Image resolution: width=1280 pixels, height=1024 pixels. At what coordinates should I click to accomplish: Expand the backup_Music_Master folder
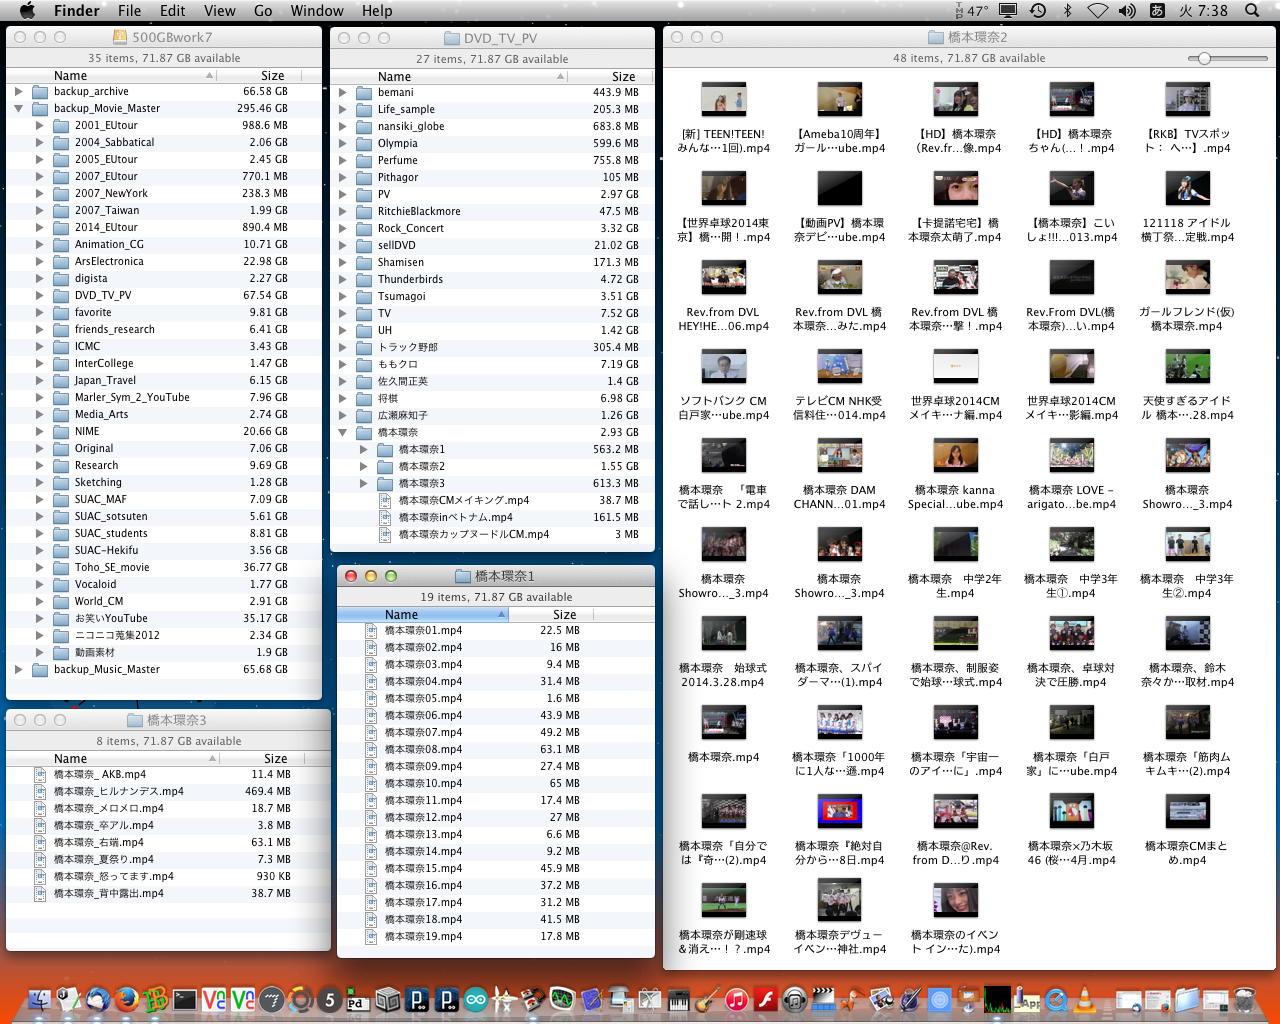(x=19, y=669)
